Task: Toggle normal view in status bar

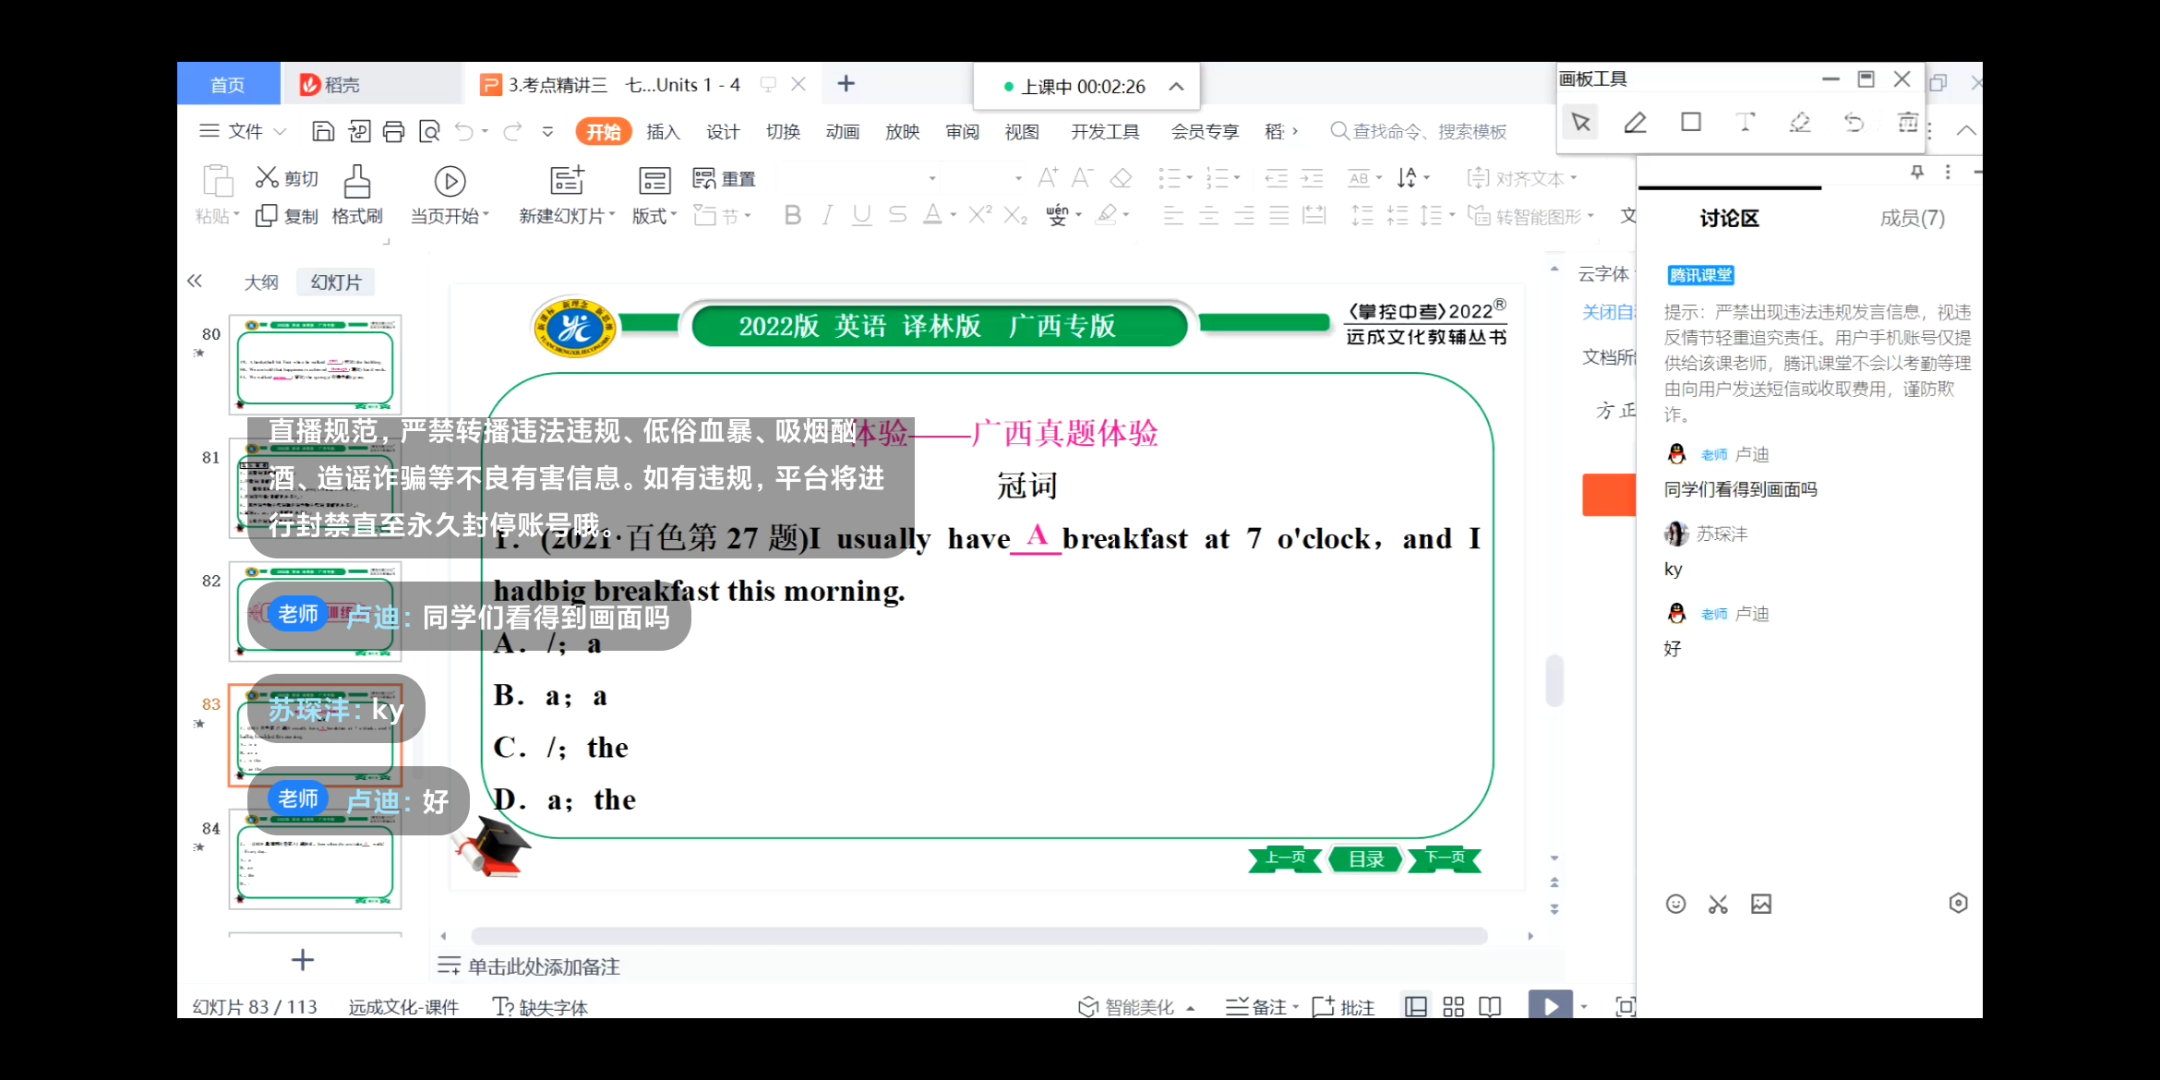Action: [x=1416, y=1007]
